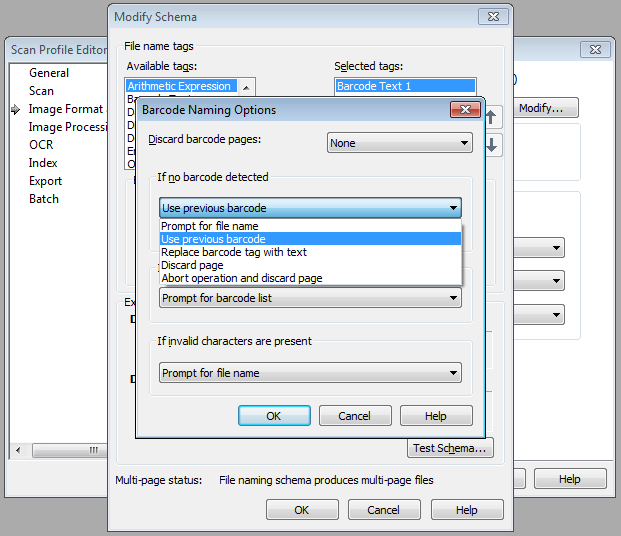Click the Modify button in Scan Profile Editor
Image resolution: width=621 pixels, height=536 pixels.
coord(545,108)
